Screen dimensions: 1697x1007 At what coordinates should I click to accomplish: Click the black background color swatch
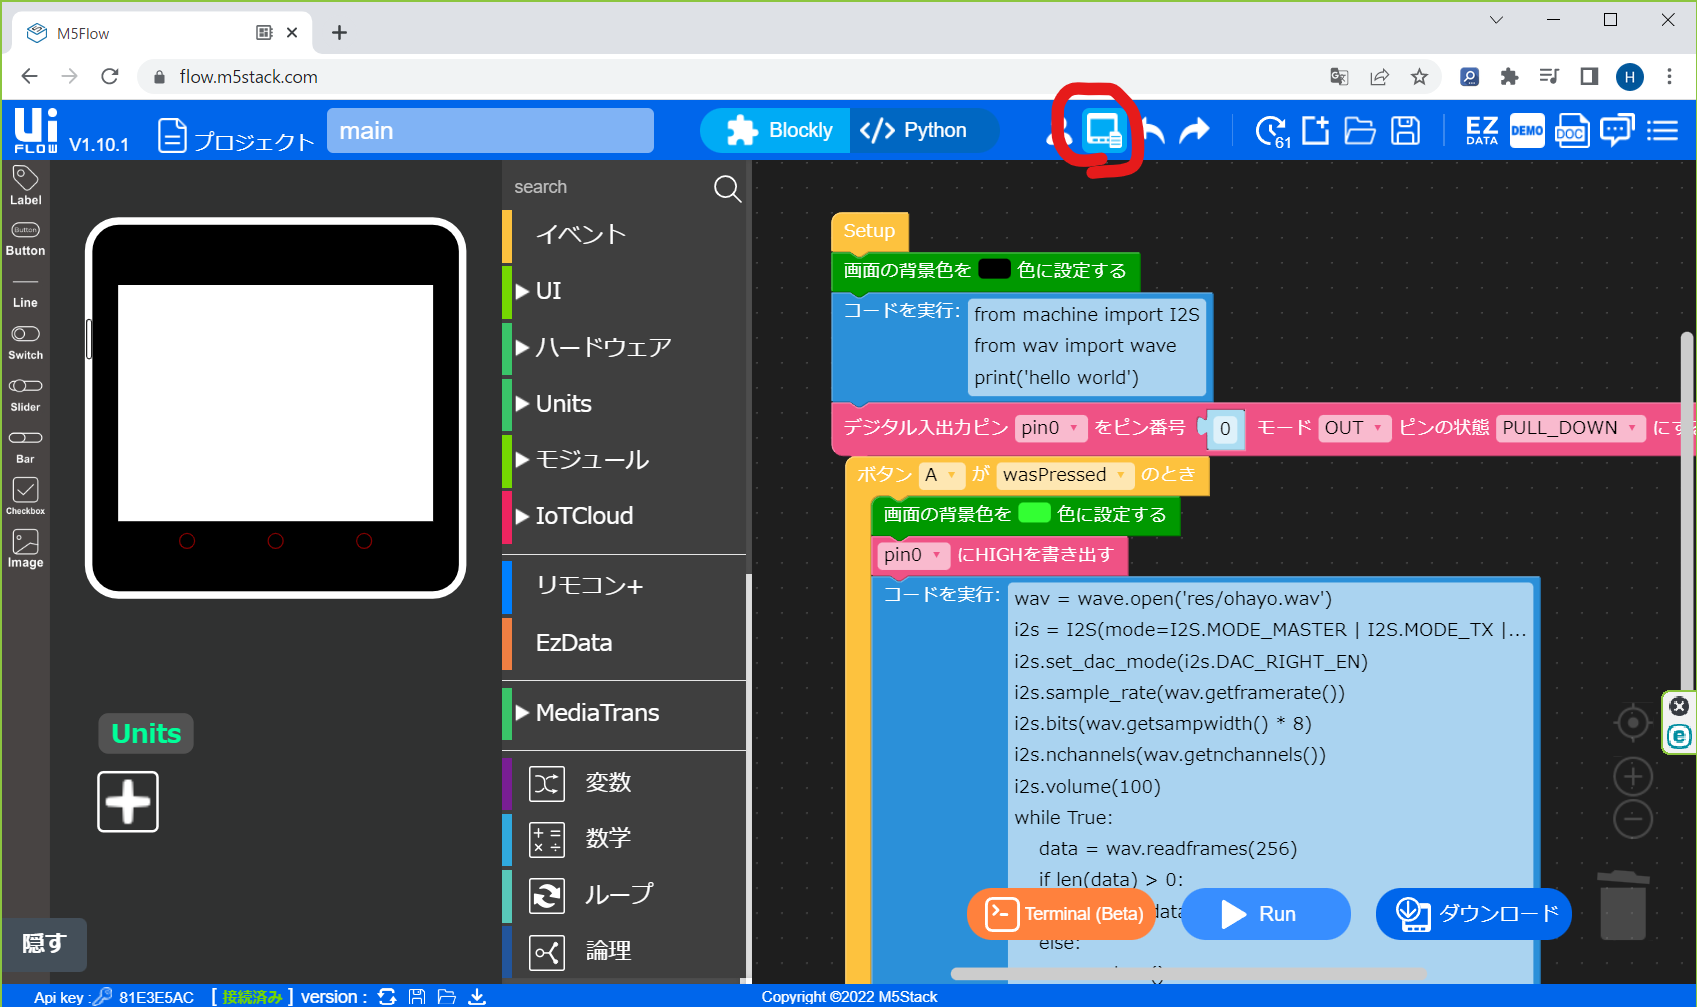994,269
